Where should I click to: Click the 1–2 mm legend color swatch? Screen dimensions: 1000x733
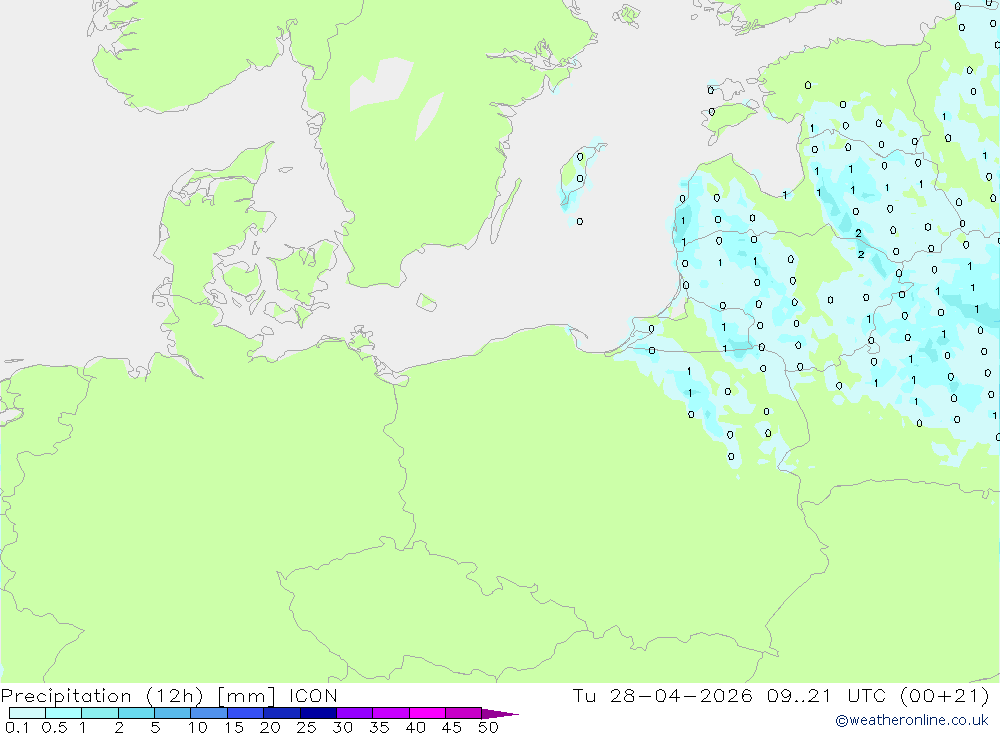[x=100, y=713]
